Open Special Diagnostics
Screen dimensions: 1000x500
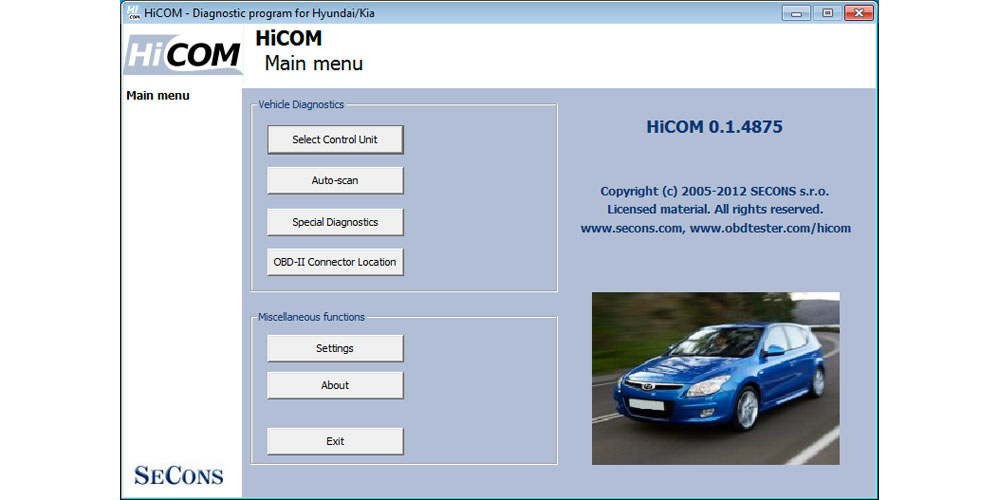pyautogui.click(x=335, y=222)
